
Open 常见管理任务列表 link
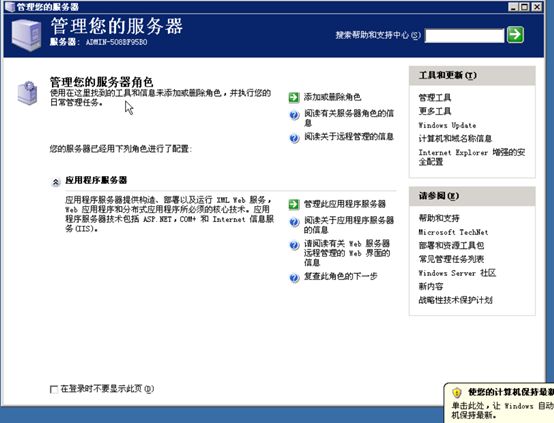(451, 259)
